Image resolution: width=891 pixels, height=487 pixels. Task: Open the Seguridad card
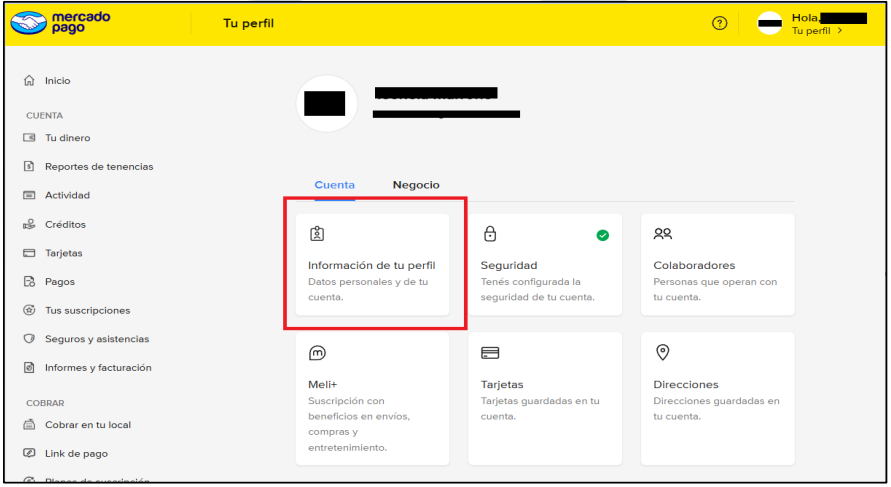(x=545, y=266)
